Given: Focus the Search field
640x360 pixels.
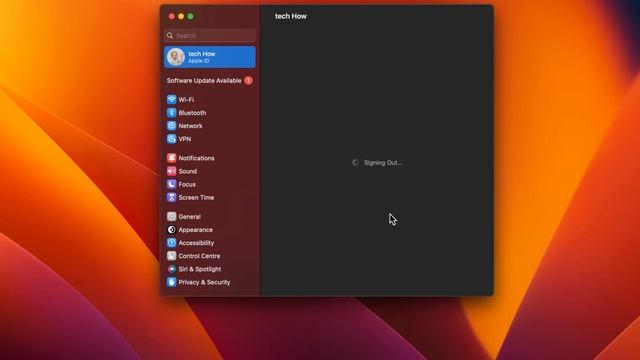Looking at the screenshot, I should click(210, 36).
